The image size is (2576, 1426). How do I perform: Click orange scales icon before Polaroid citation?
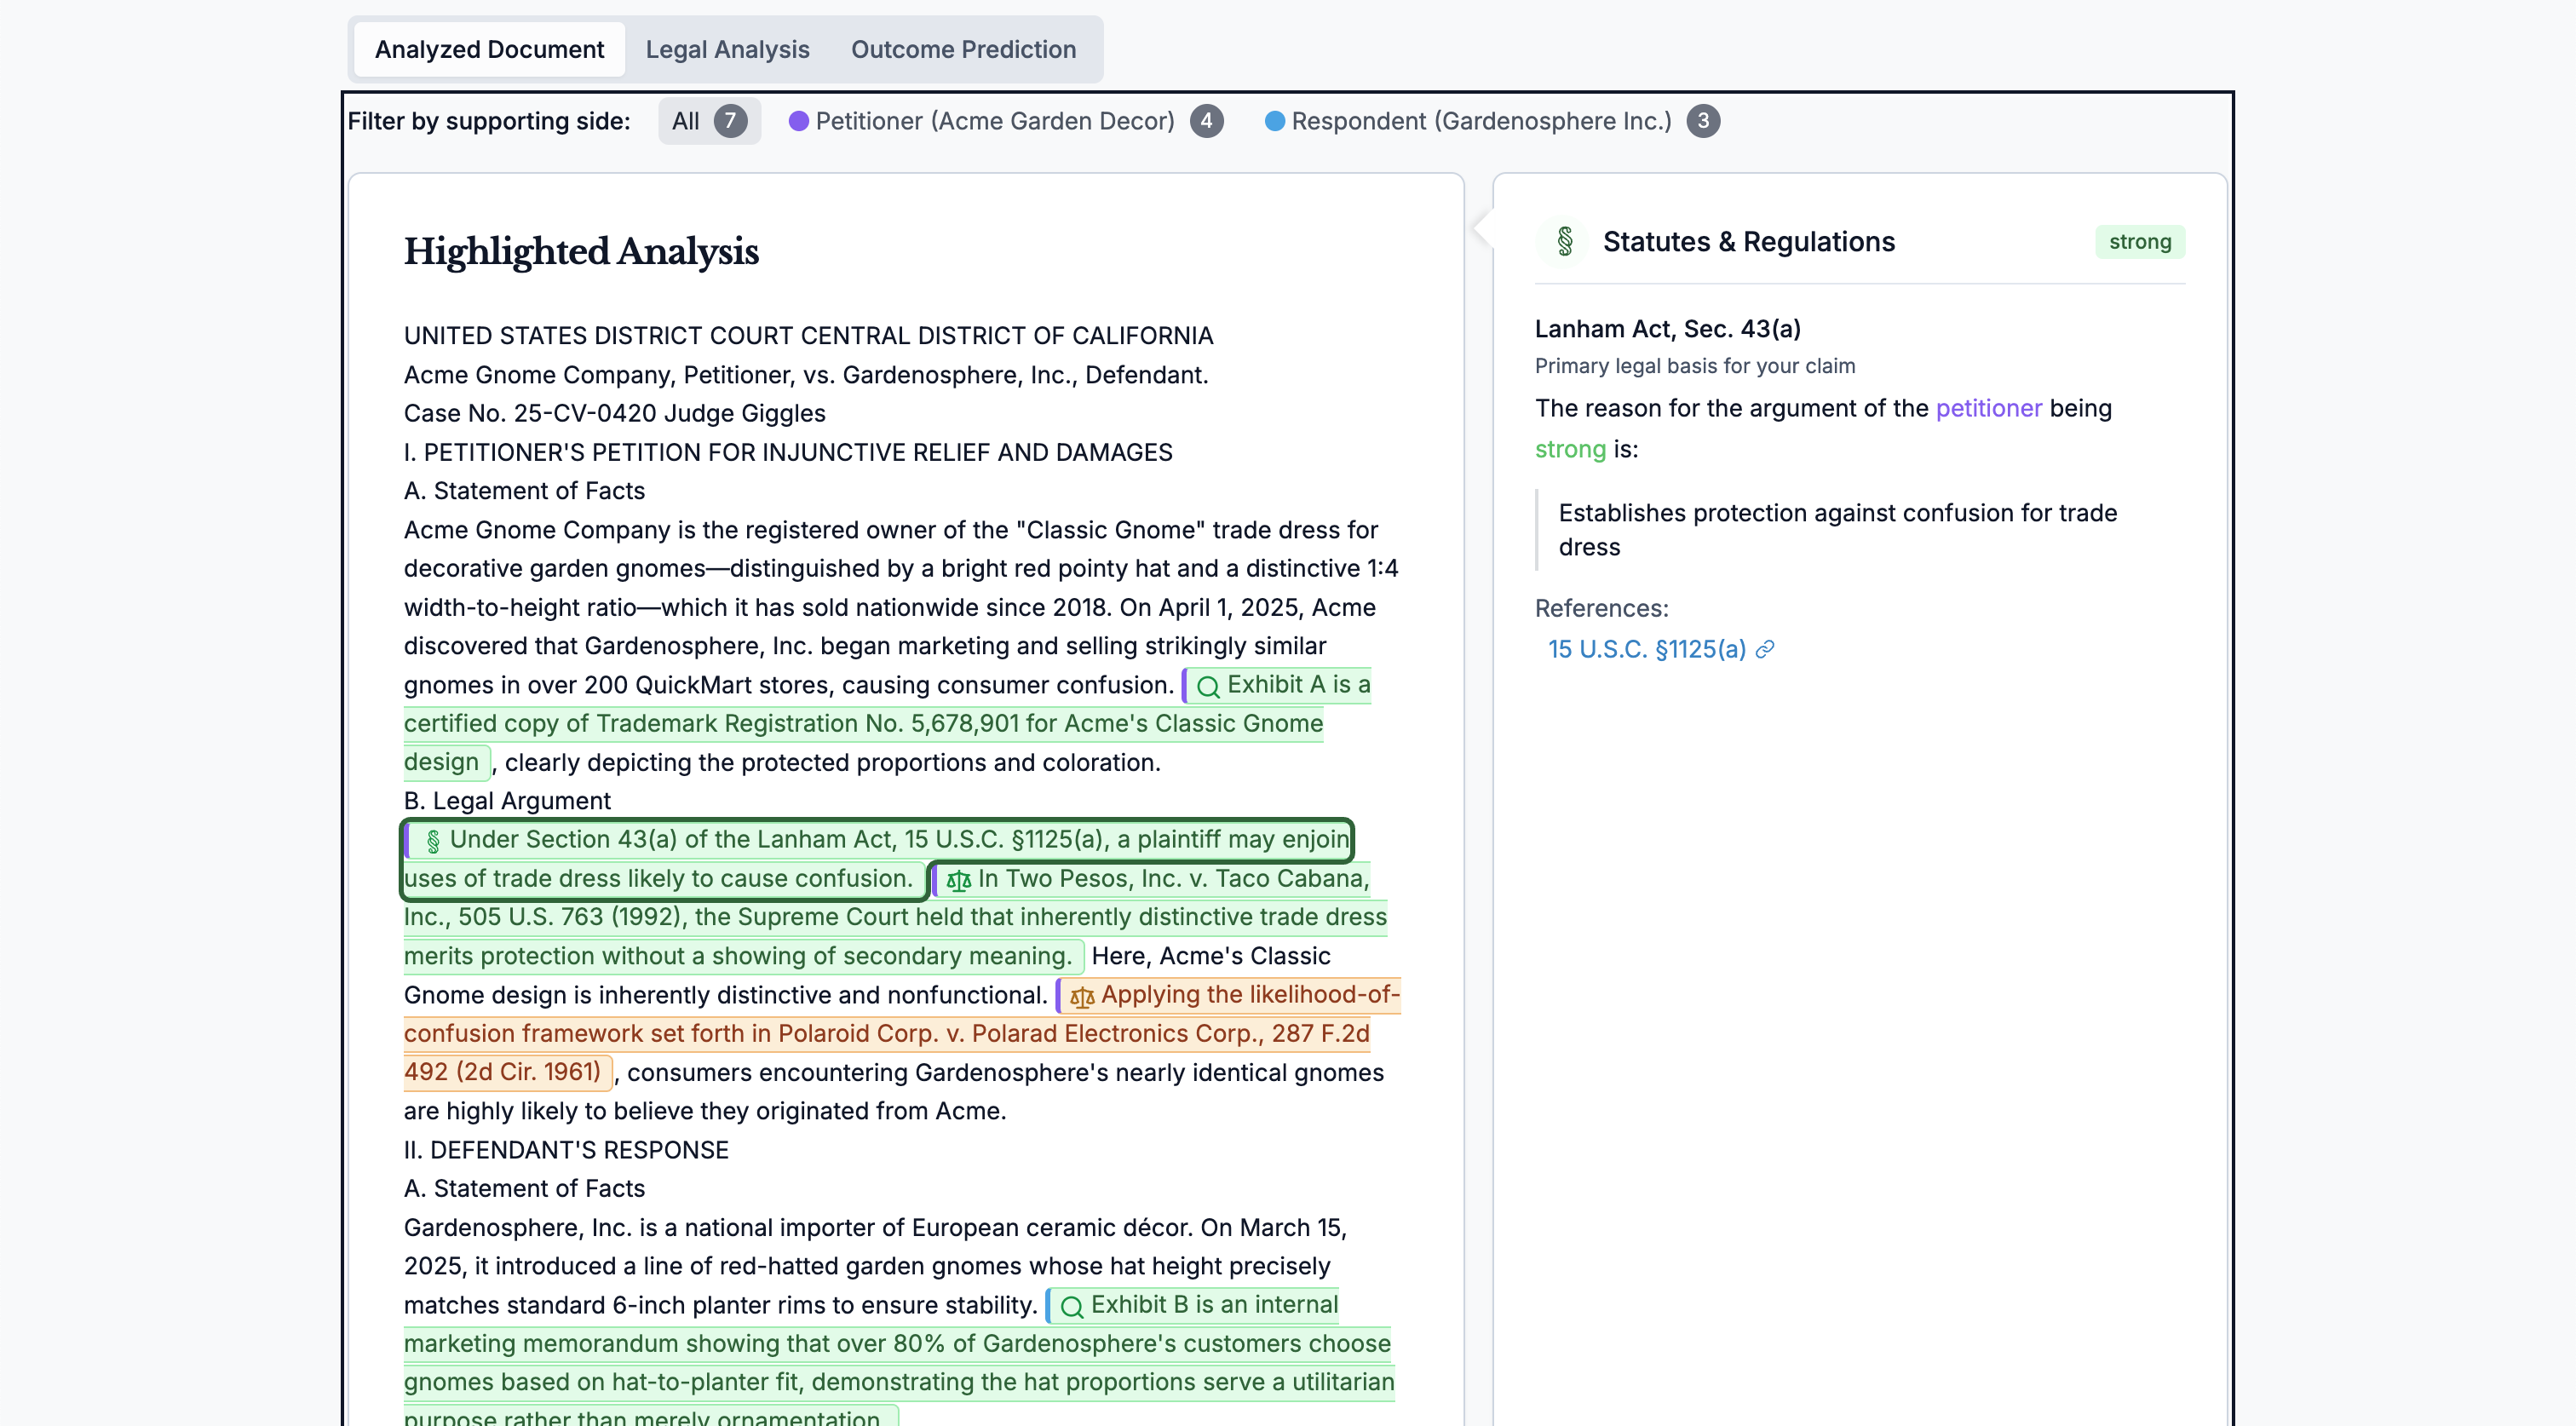[1081, 996]
